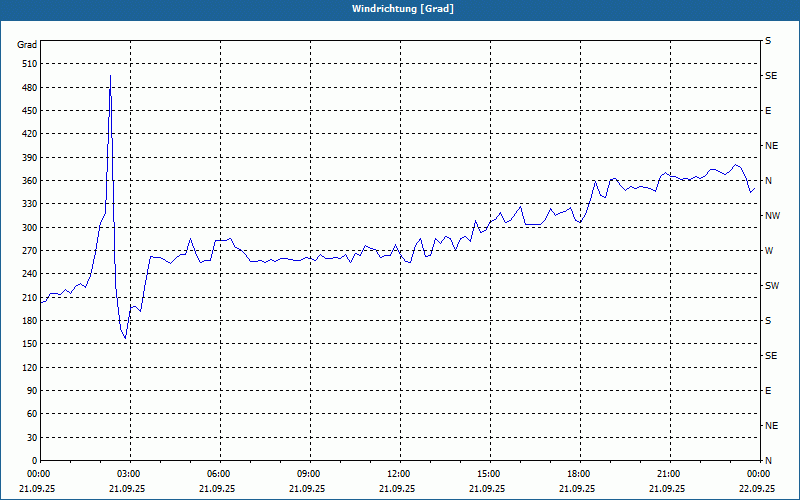This screenshot has width=800, height=500.
Task: Click the 15:00 time axis label
Action: pyautogui.click(x=490, y=474)
